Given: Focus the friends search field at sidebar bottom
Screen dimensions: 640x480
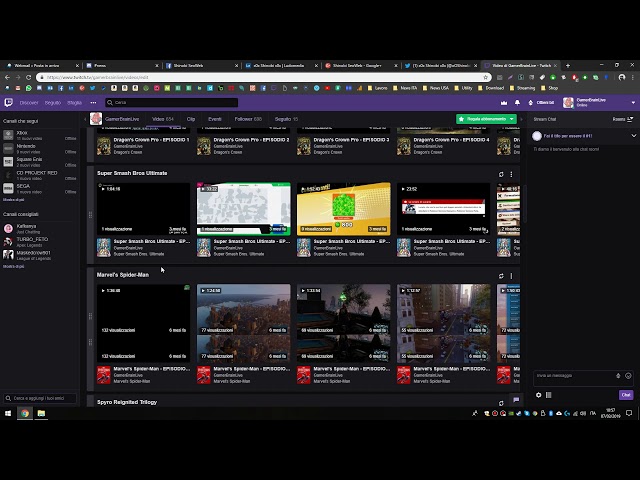Looking at the screenshot, I should (x=40, y=398).
